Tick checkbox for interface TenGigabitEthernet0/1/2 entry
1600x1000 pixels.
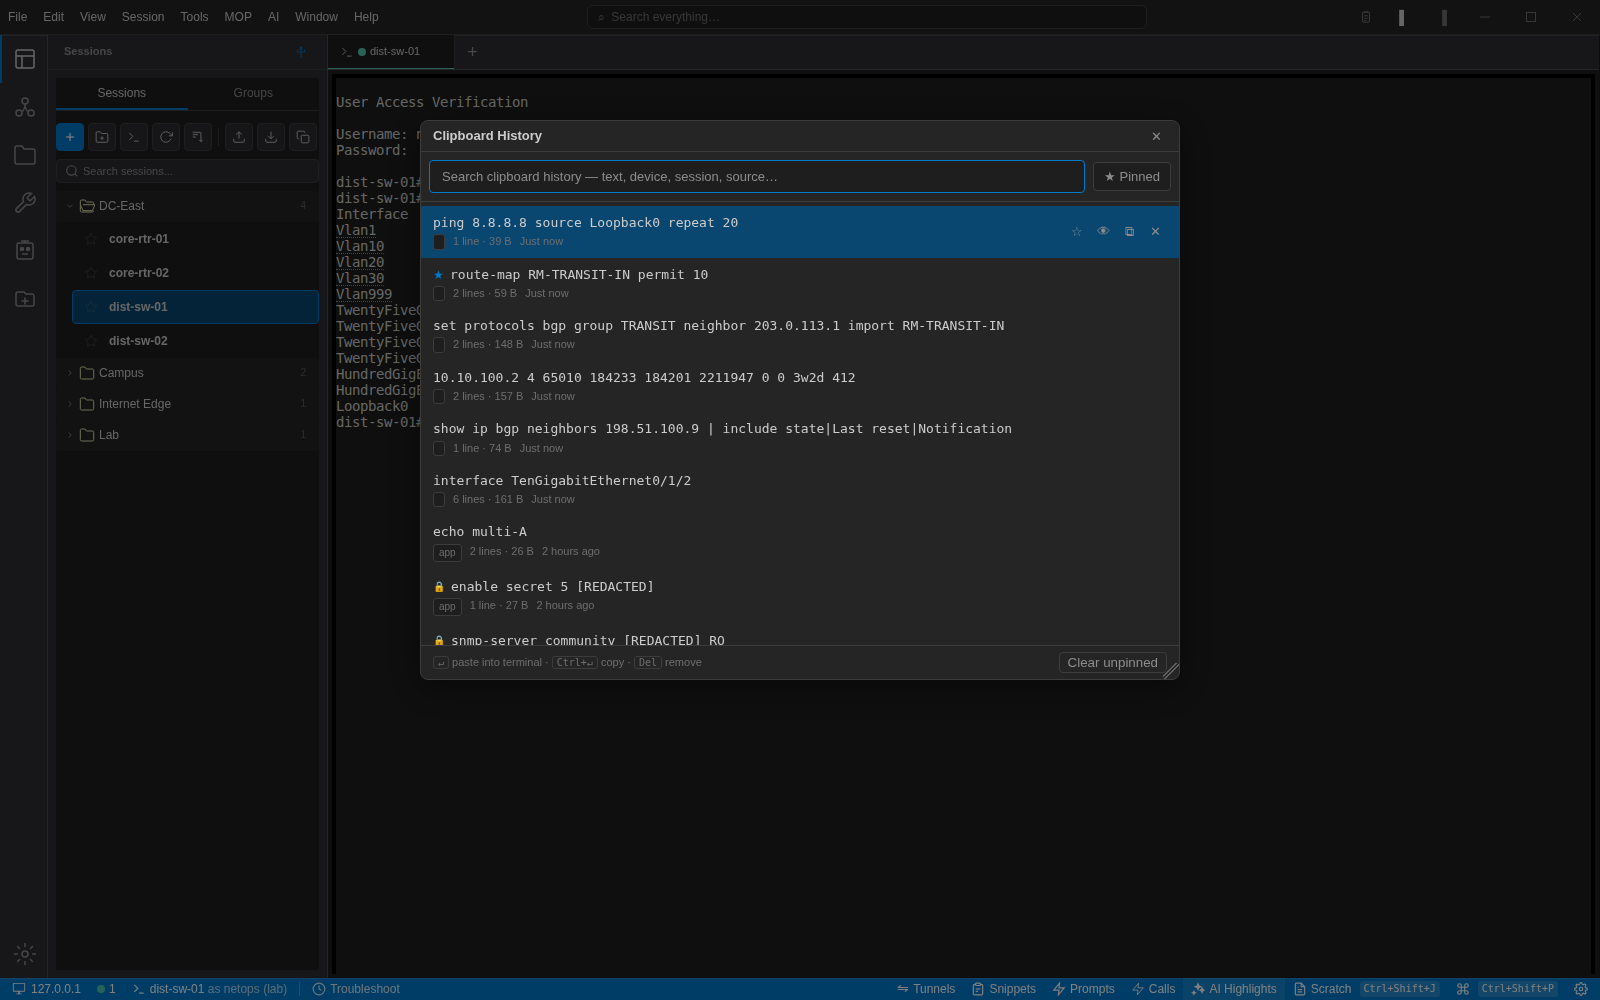439,500
